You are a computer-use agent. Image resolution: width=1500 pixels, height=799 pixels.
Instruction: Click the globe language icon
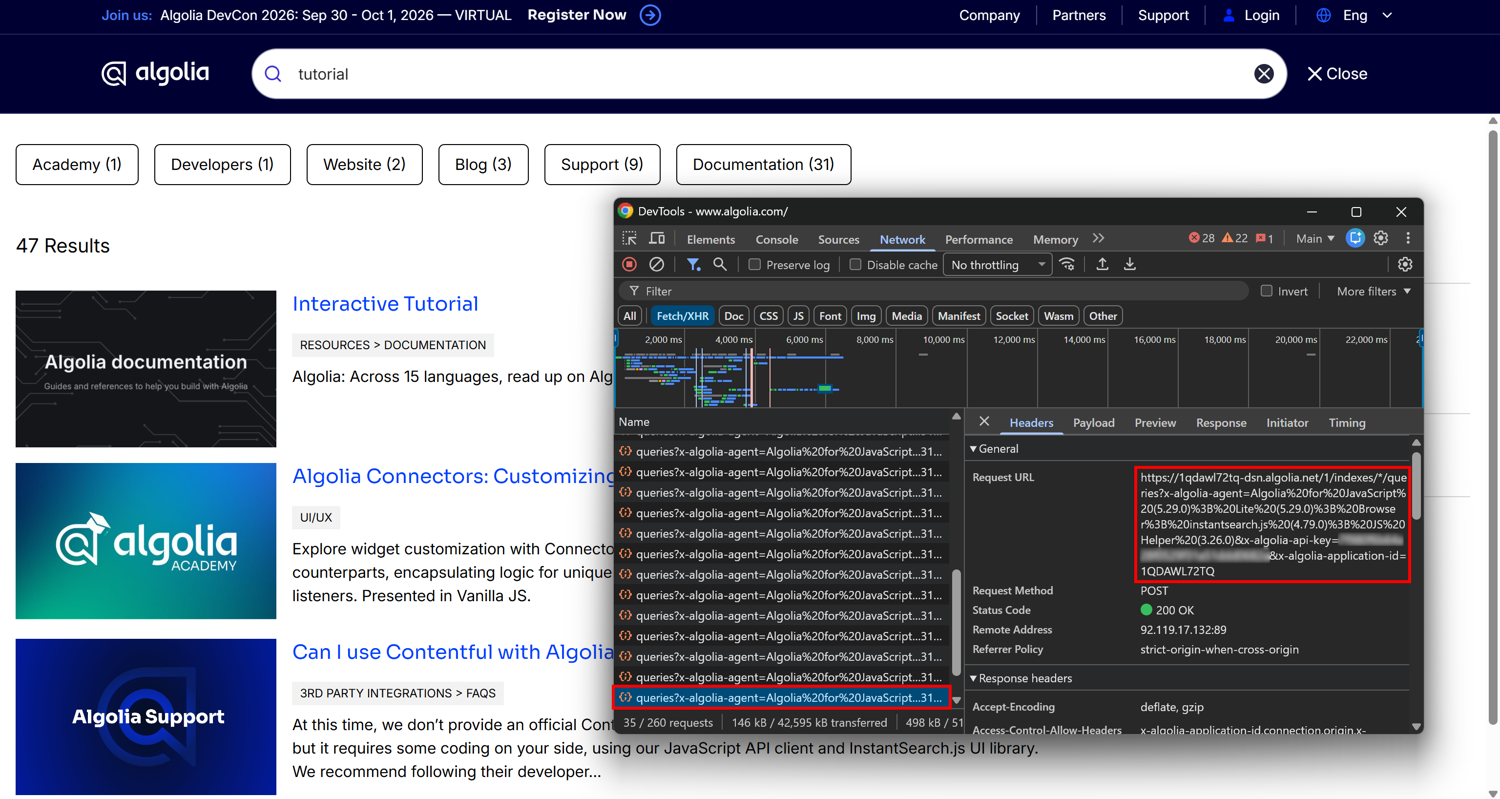click(x=1323, y=15)
